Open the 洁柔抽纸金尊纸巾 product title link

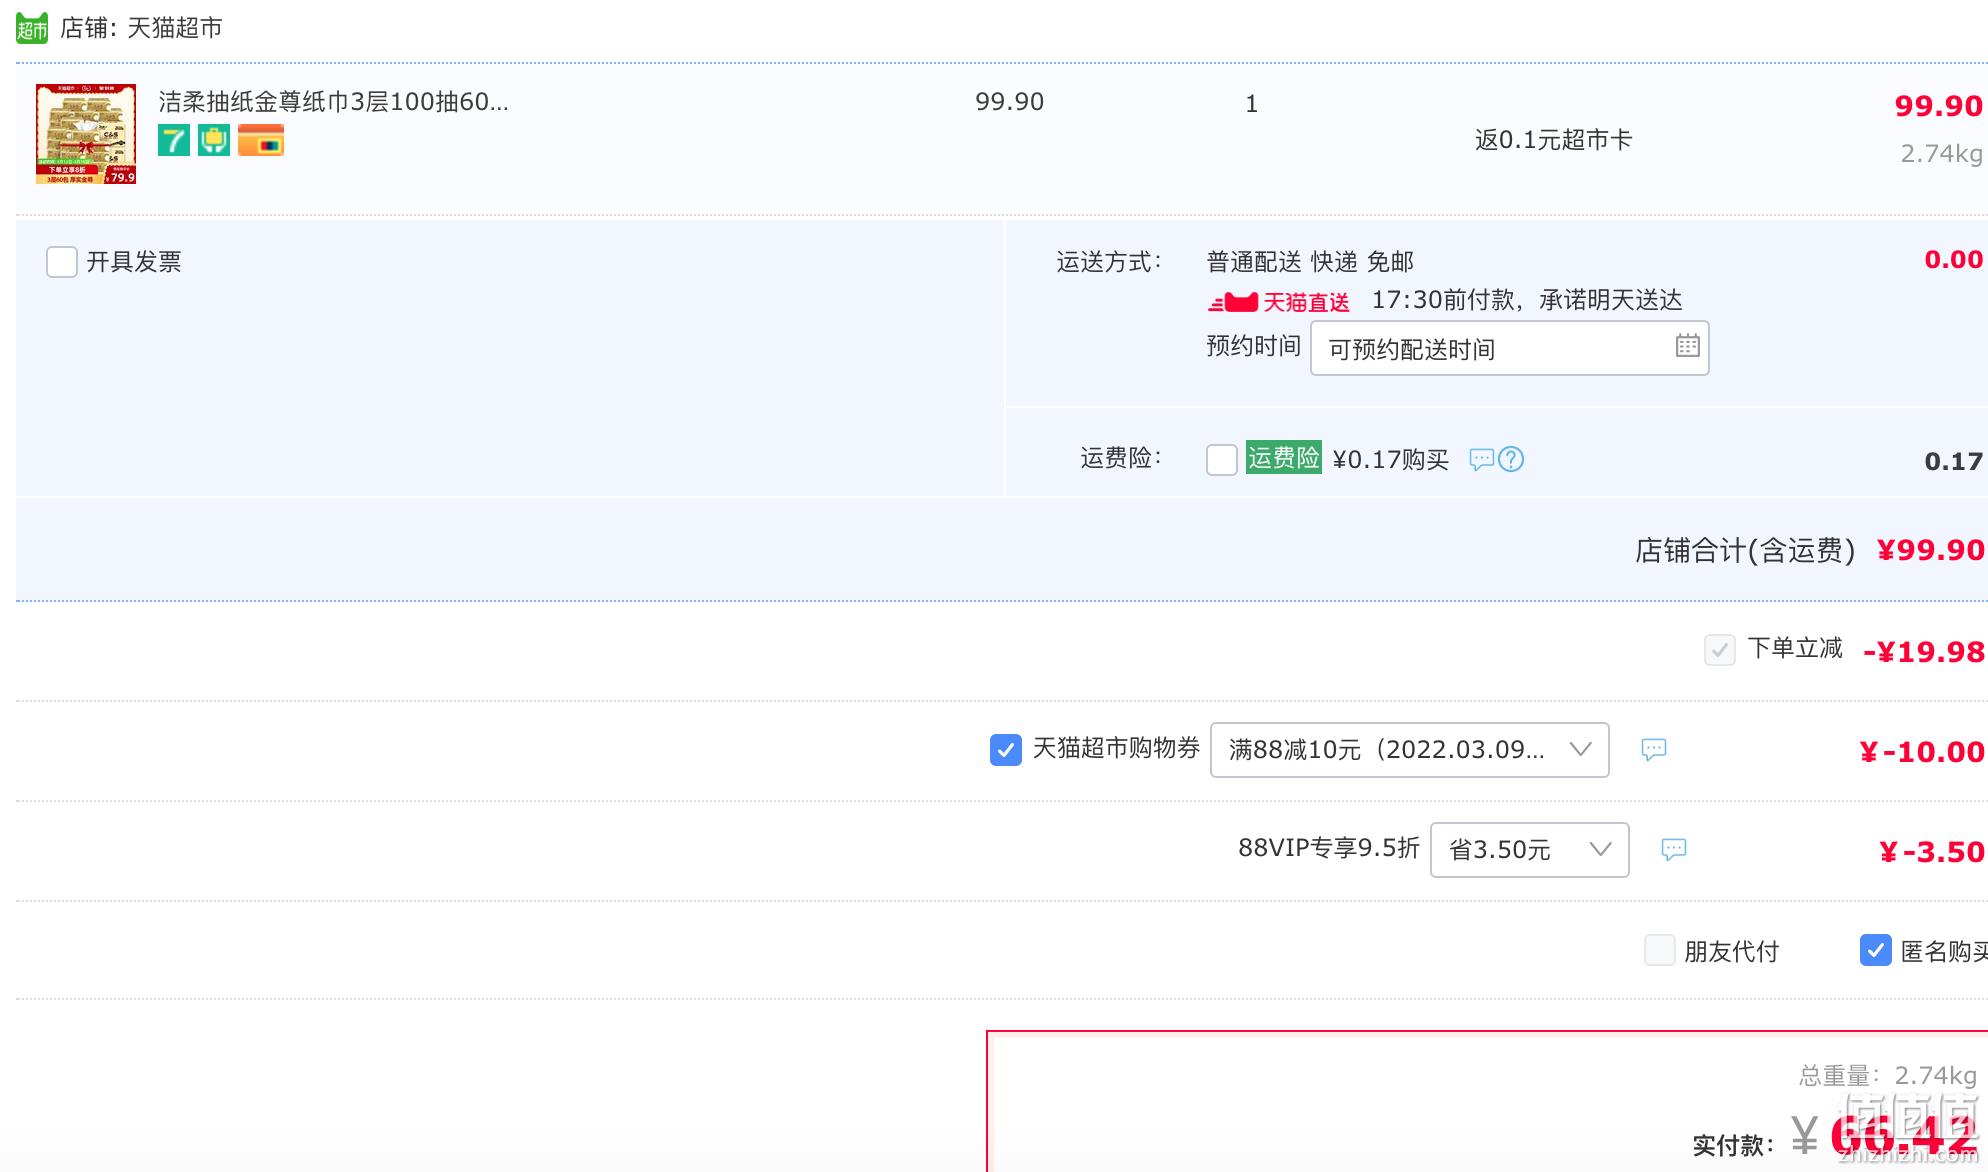tap(333, 102)
